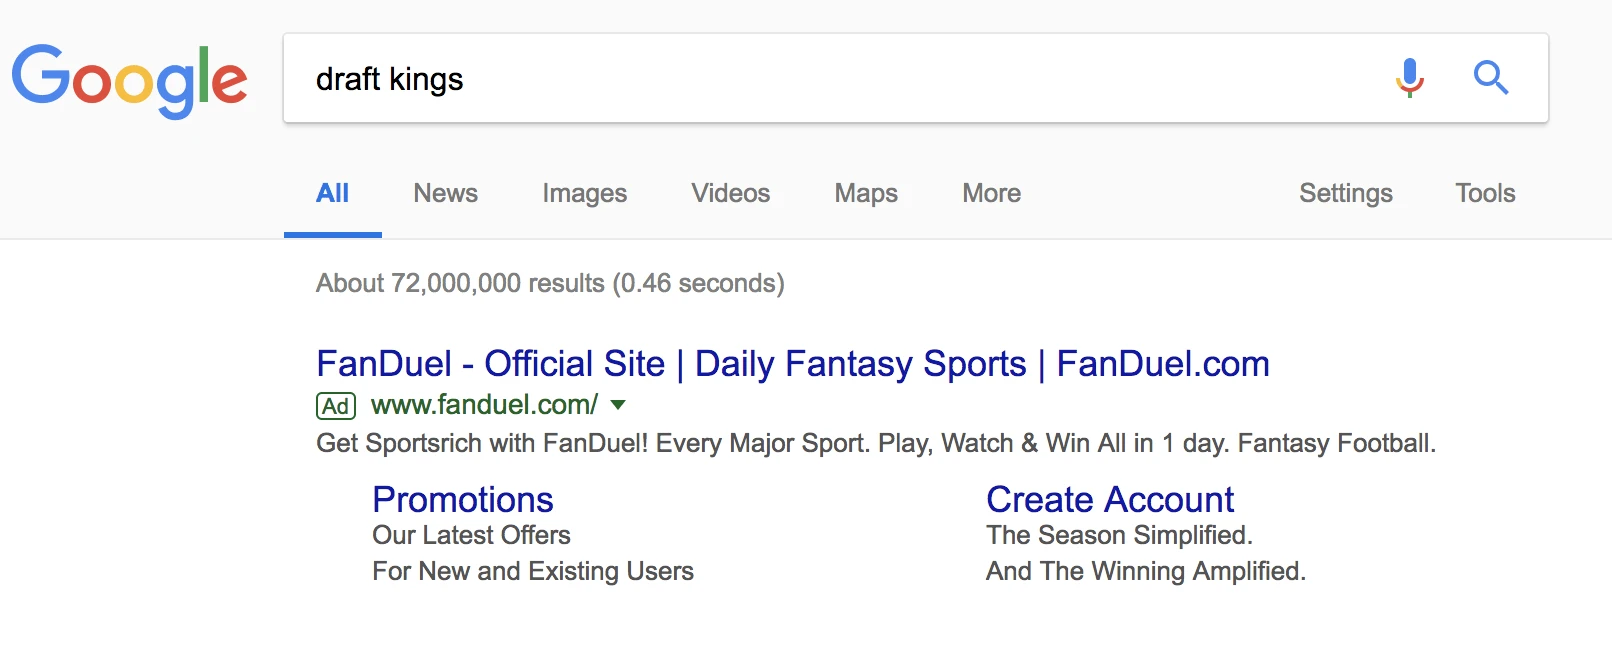The height and width of the screenshot is (654, 1612).
Task: Open the FanDuel Official Site ad headline
Action: point(793,364)
